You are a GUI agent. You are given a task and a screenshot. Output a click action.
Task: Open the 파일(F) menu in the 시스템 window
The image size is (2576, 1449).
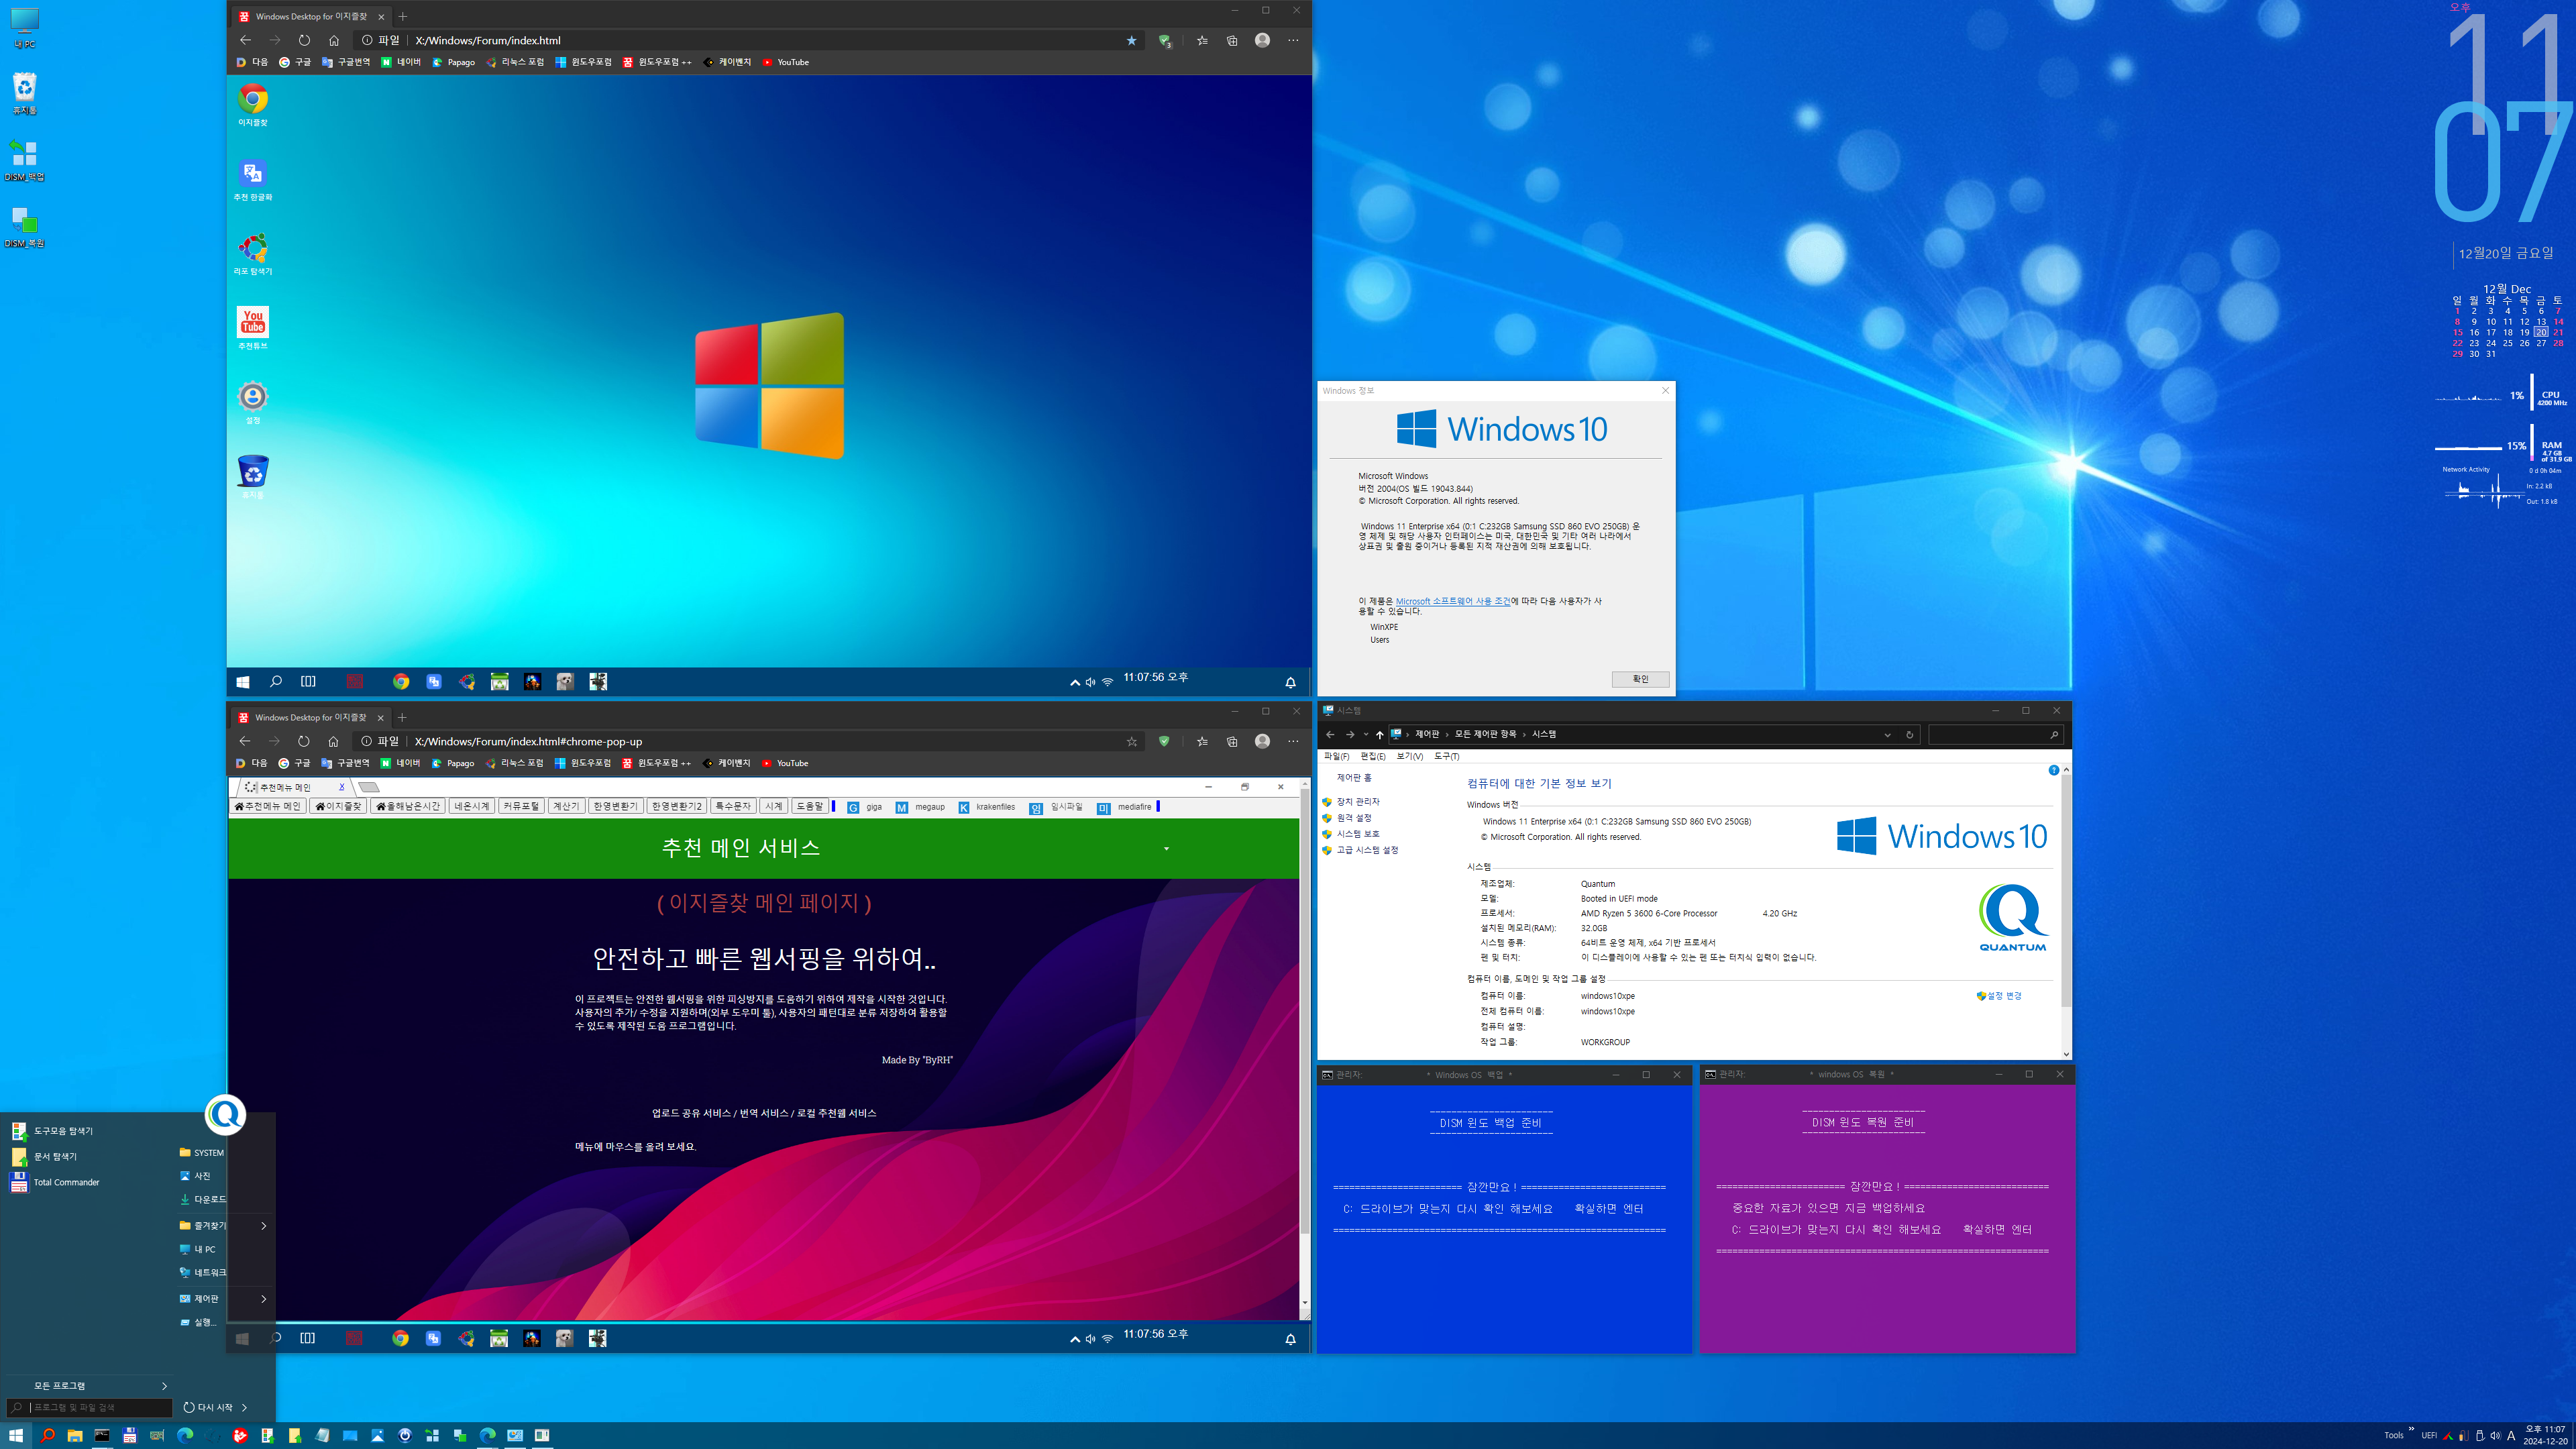1337,756
